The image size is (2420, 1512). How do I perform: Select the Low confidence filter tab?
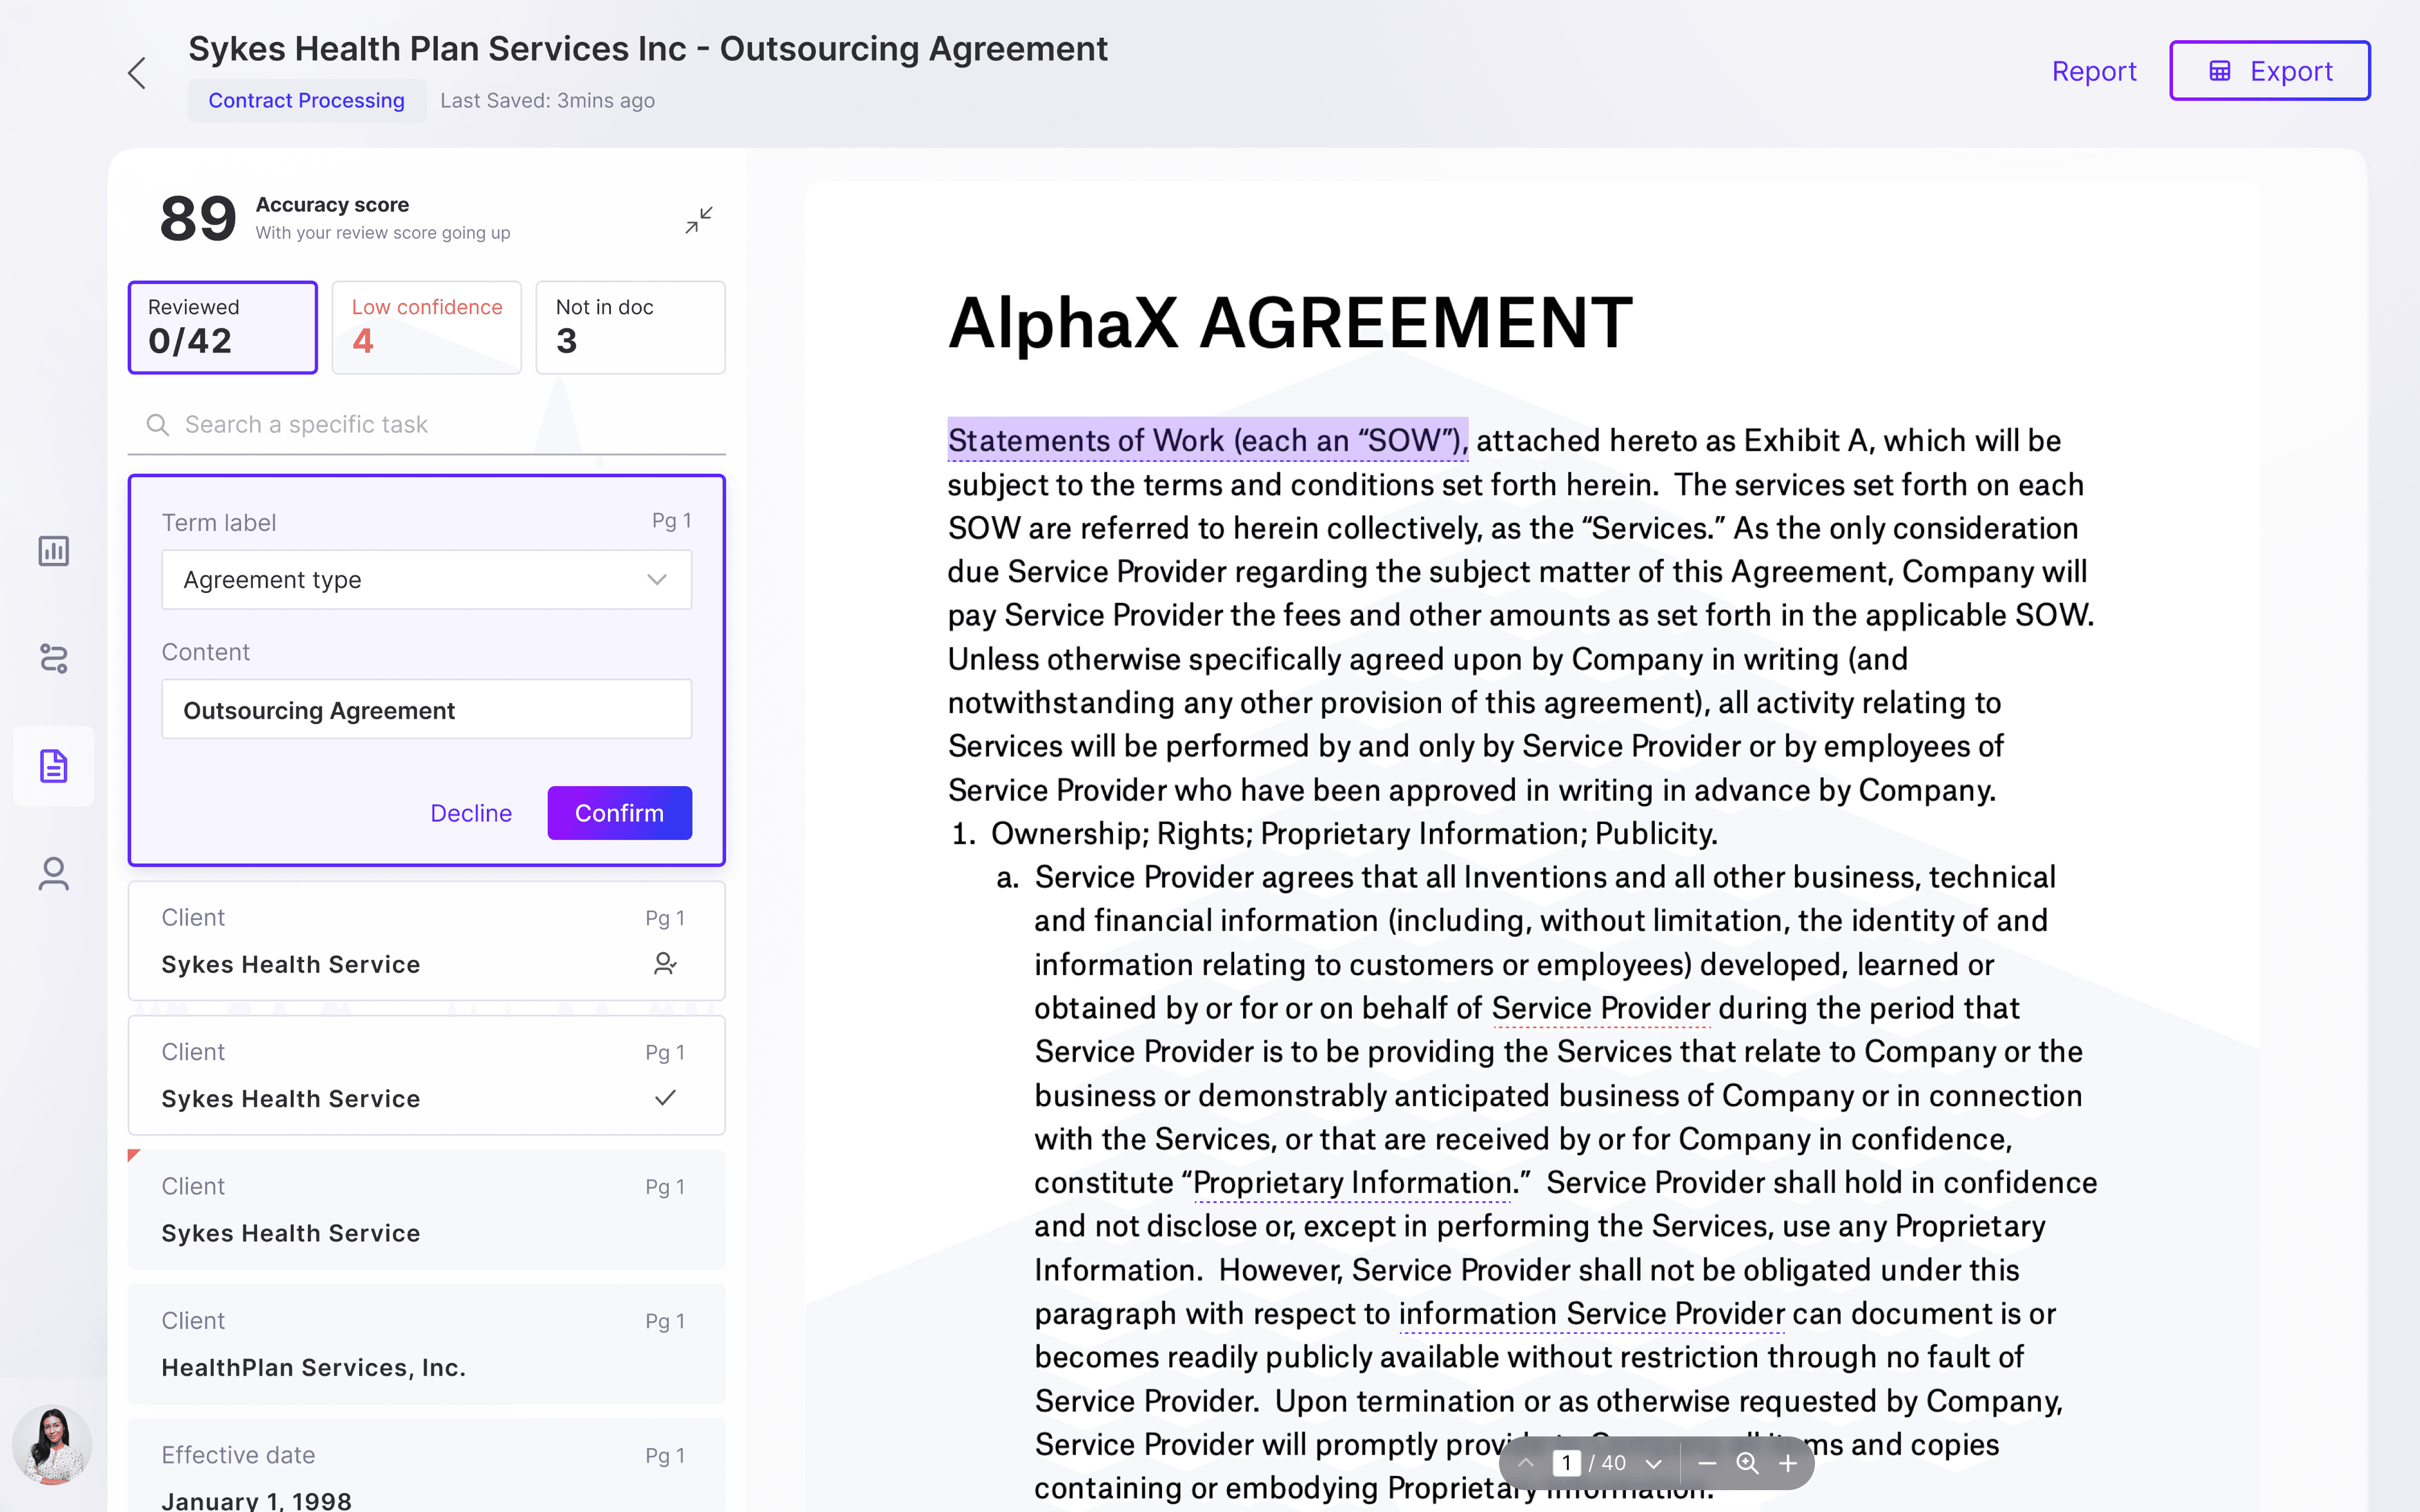426,327
